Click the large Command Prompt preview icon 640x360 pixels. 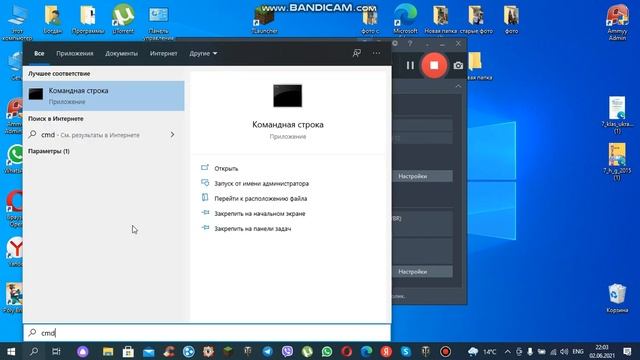pyautogui.click(x=288, y=96)
